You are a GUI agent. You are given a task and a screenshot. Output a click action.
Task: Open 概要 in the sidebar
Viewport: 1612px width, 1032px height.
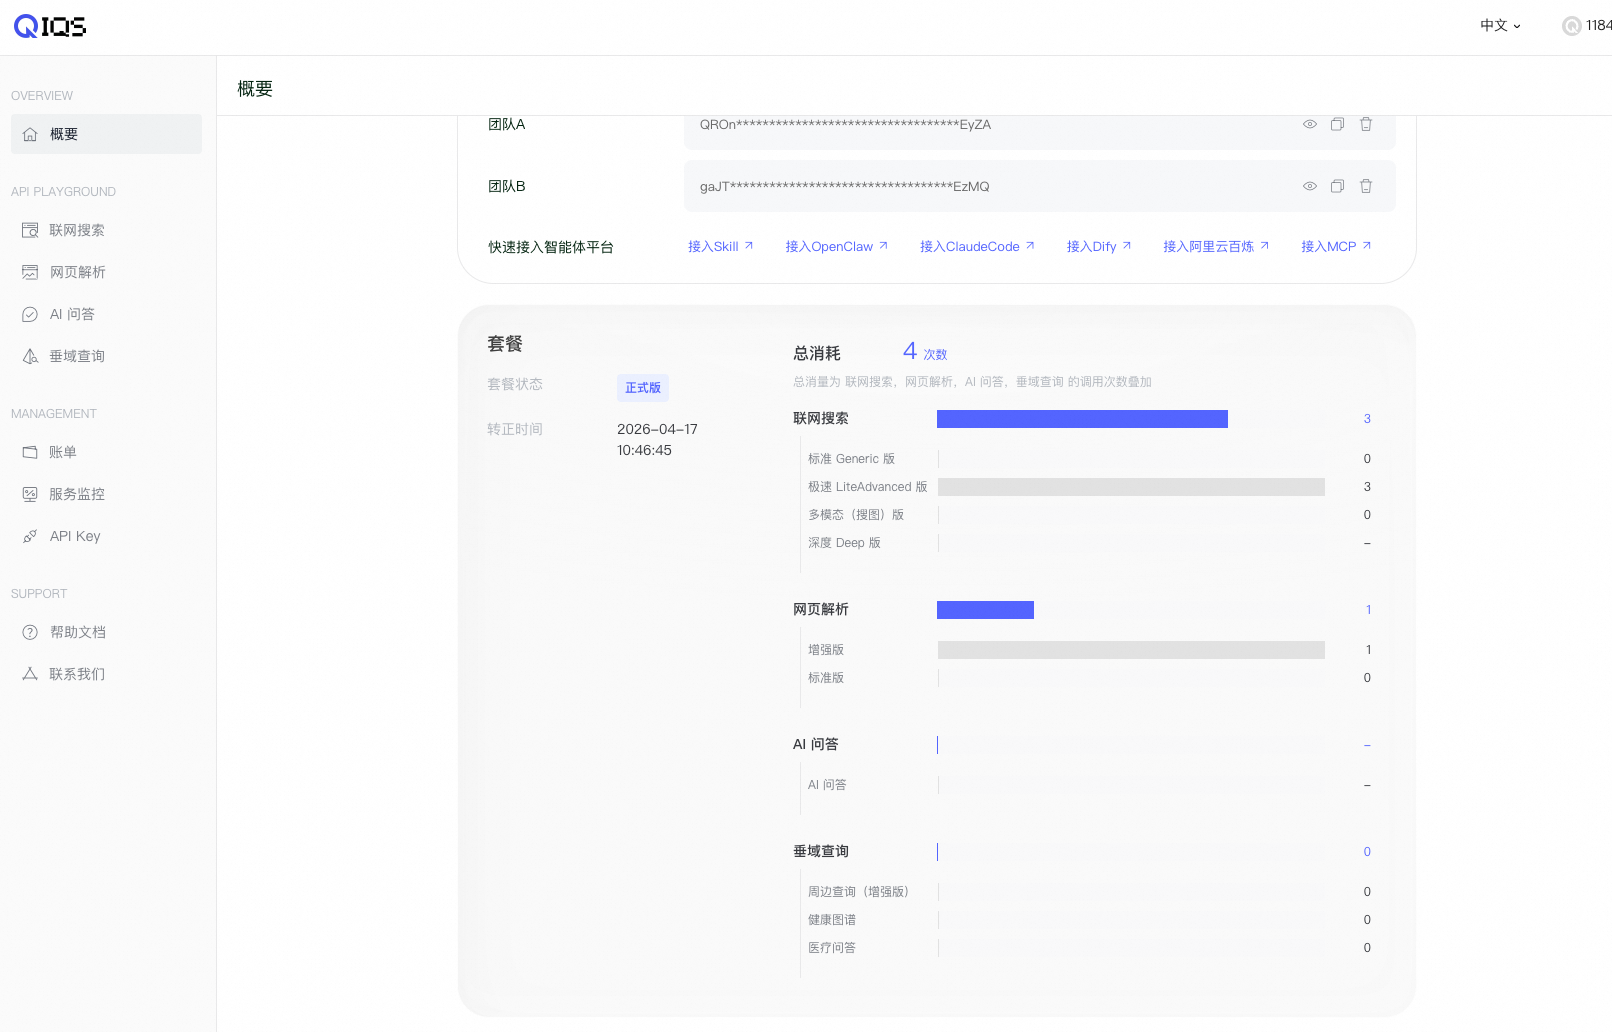[x=106, y=134]
